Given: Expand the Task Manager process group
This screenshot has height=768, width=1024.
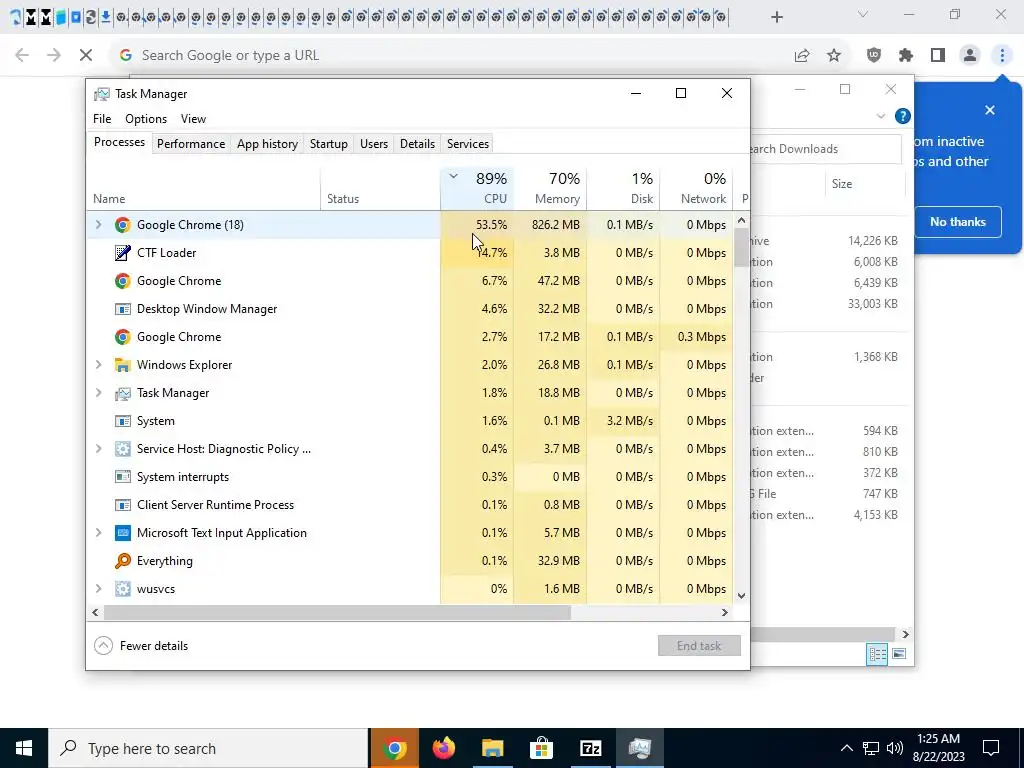Looking at the screenshot, I should point(99,393).
